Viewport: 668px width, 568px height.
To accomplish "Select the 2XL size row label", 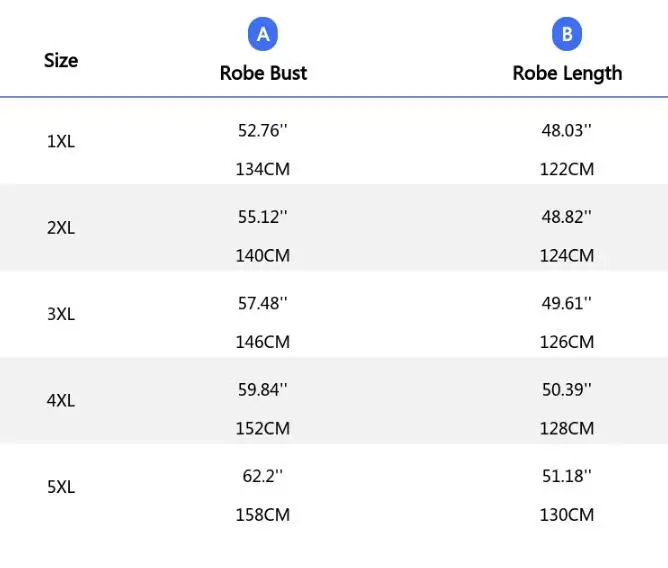I will click(x=61, y=228).
